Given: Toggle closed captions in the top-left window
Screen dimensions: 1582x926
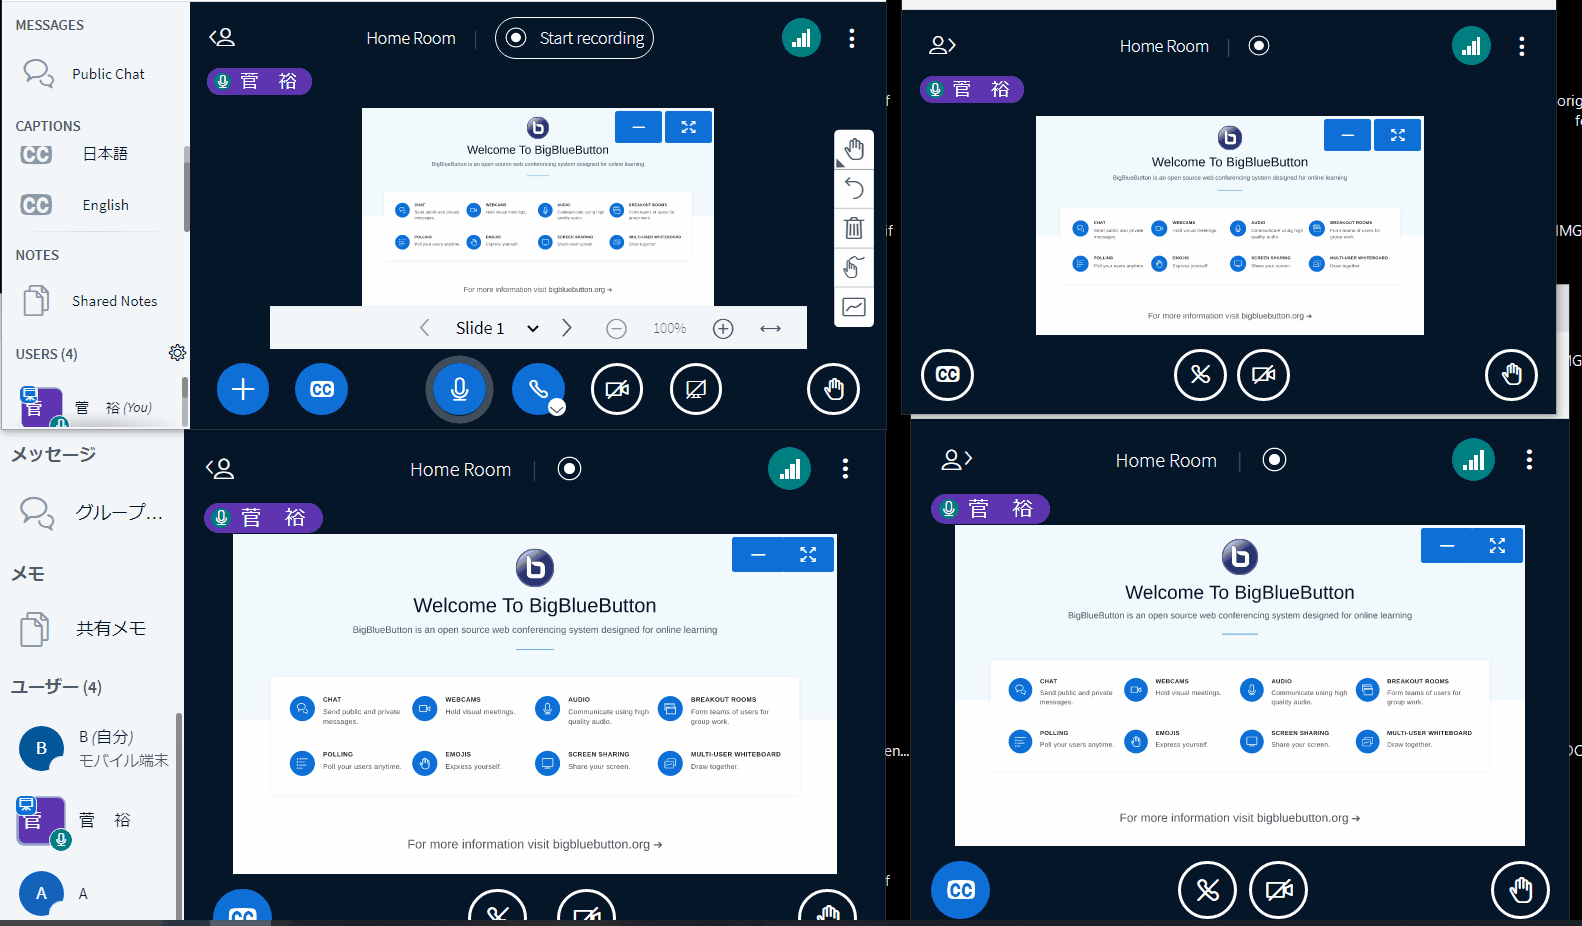Looking at the screenshot, I should (x=321, y=389).
